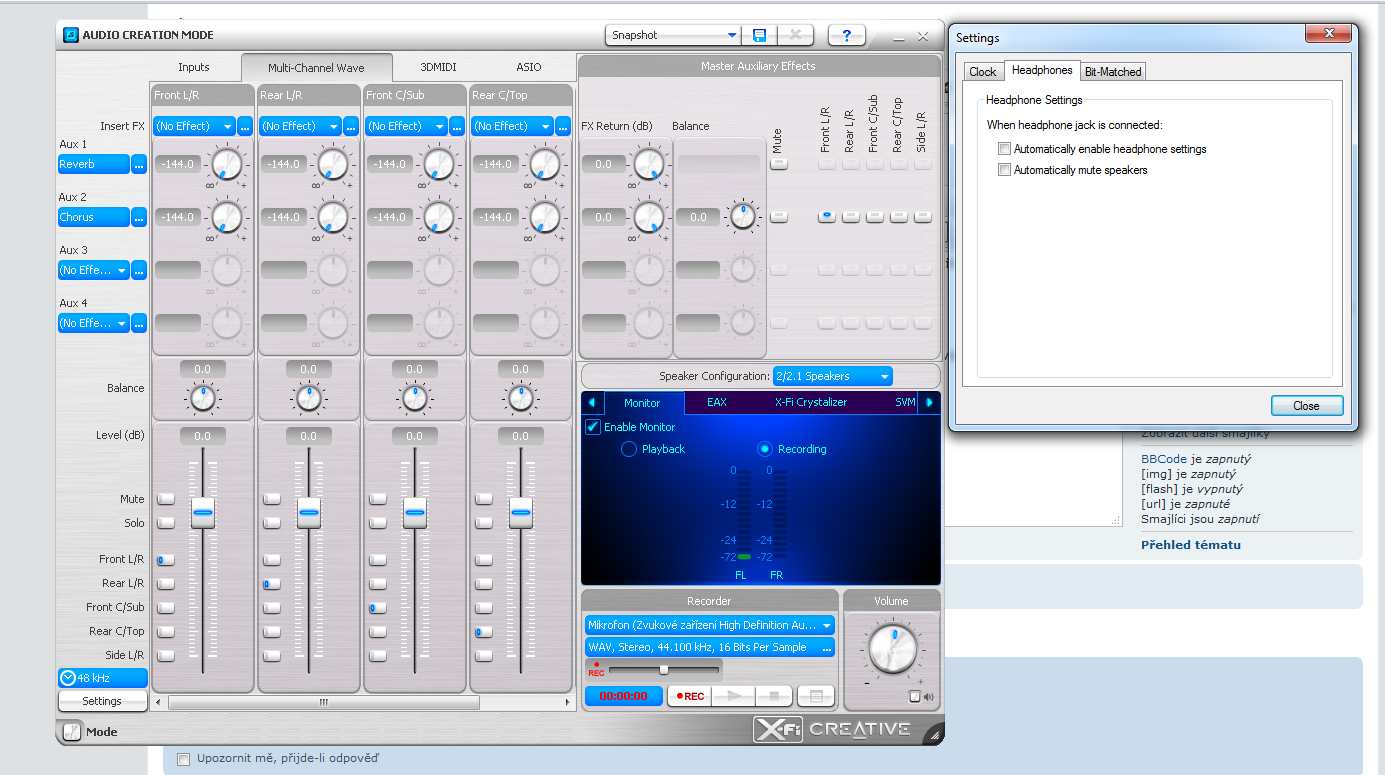The image size is (1385, 775).
Task: Open the Speaker Configuration dropdown
Action: (833, 376)
